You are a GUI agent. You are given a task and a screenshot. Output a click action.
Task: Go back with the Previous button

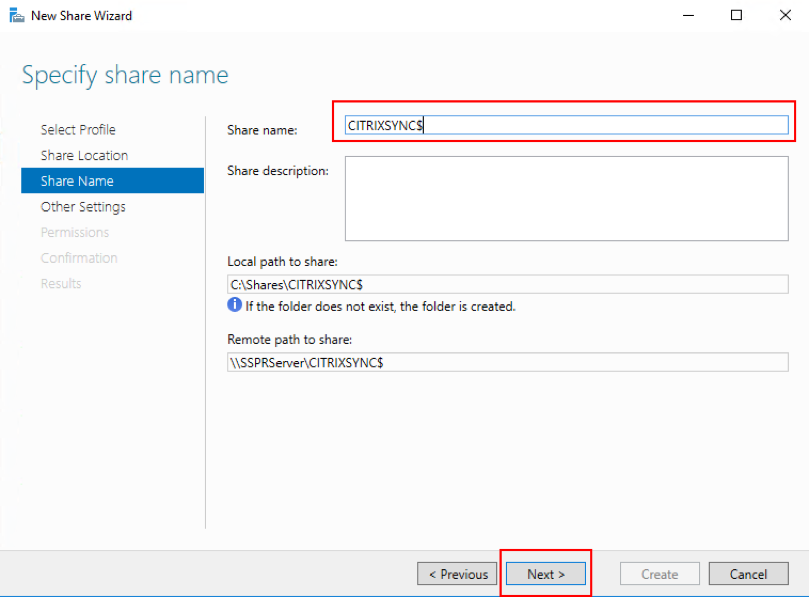click(458, 574)
